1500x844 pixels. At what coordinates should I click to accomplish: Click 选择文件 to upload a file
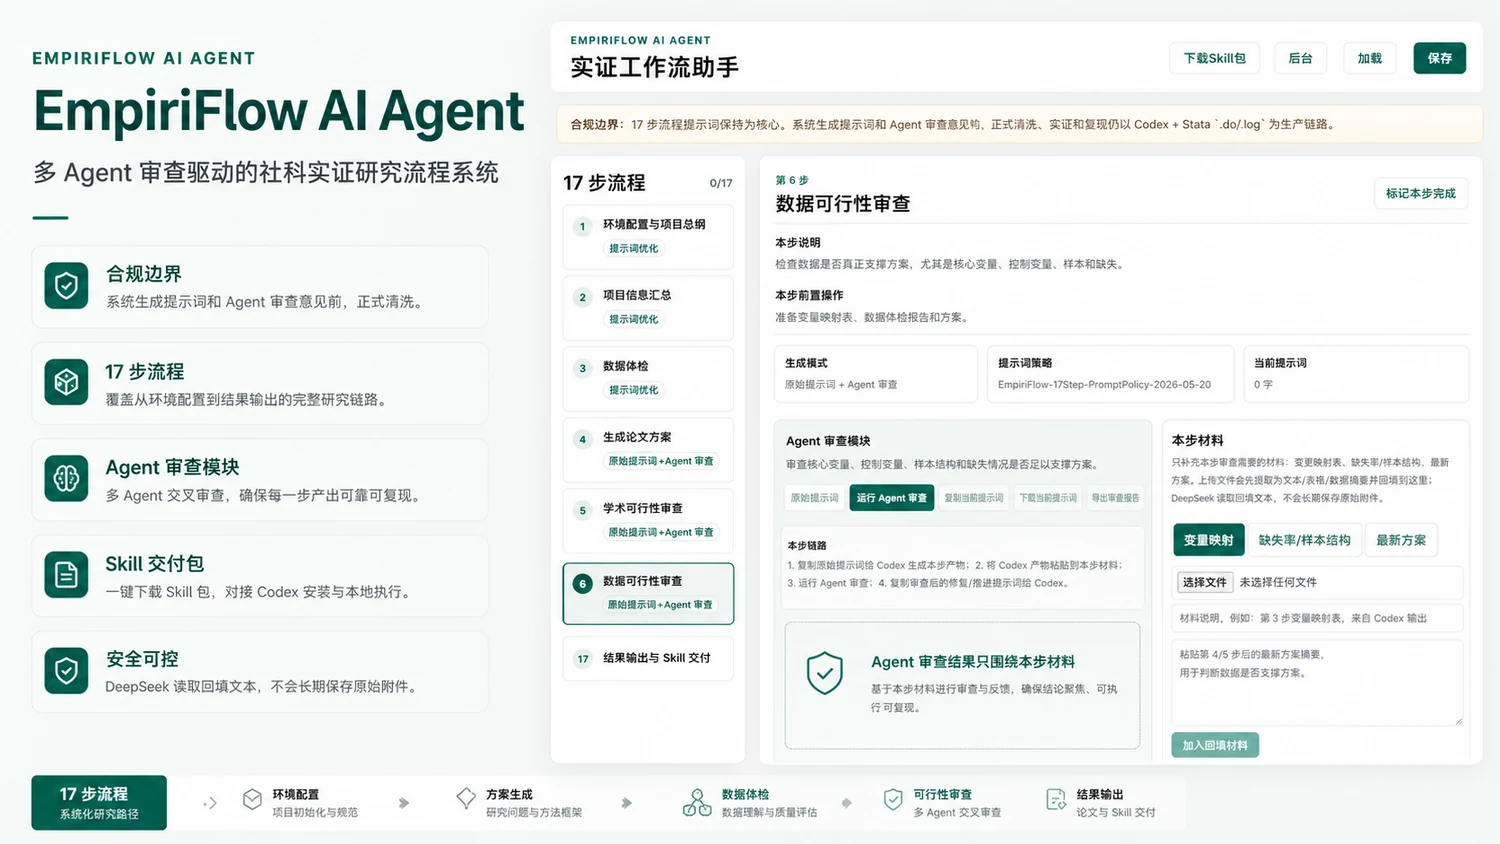[x=1204, y=582]
